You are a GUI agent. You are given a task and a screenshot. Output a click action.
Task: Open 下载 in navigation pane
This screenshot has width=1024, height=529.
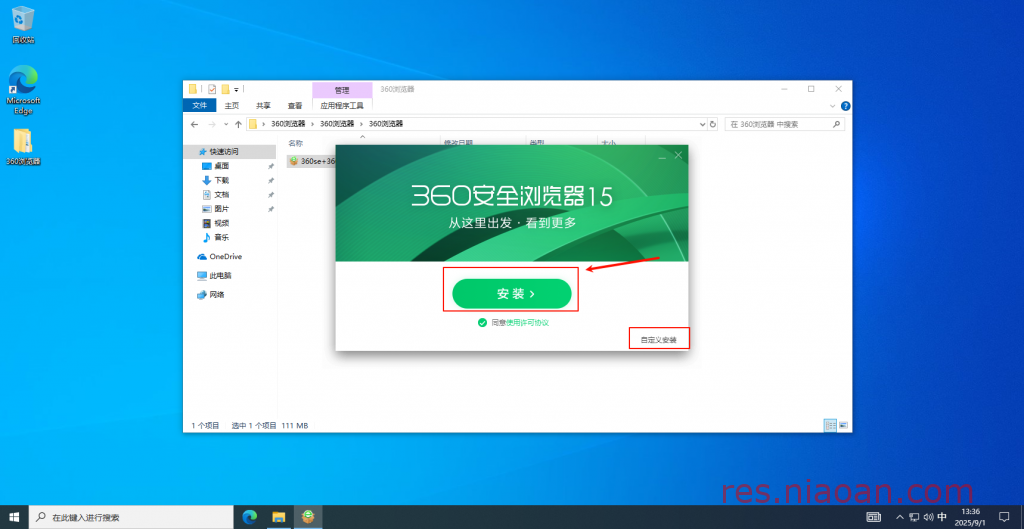tap(221, 180)
